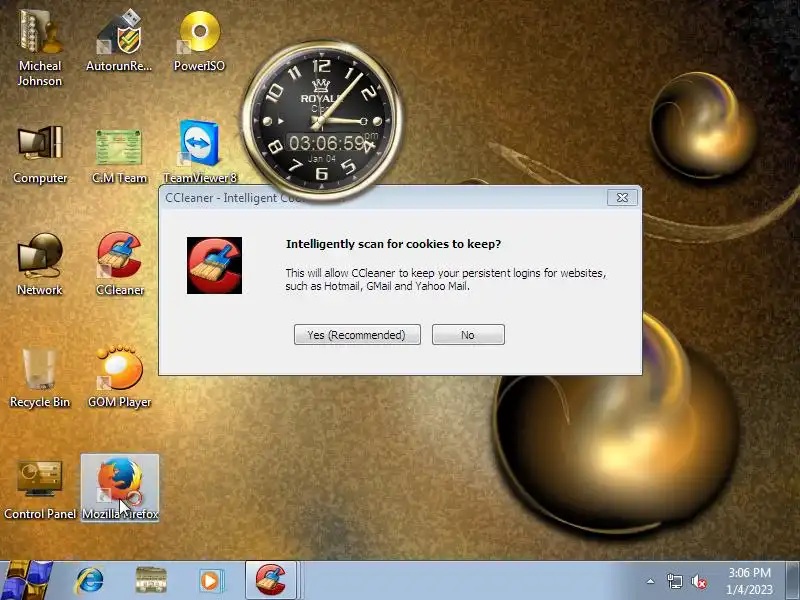800x600 pixels.
Task: Select the Network desktop icon
Action: 40,264
